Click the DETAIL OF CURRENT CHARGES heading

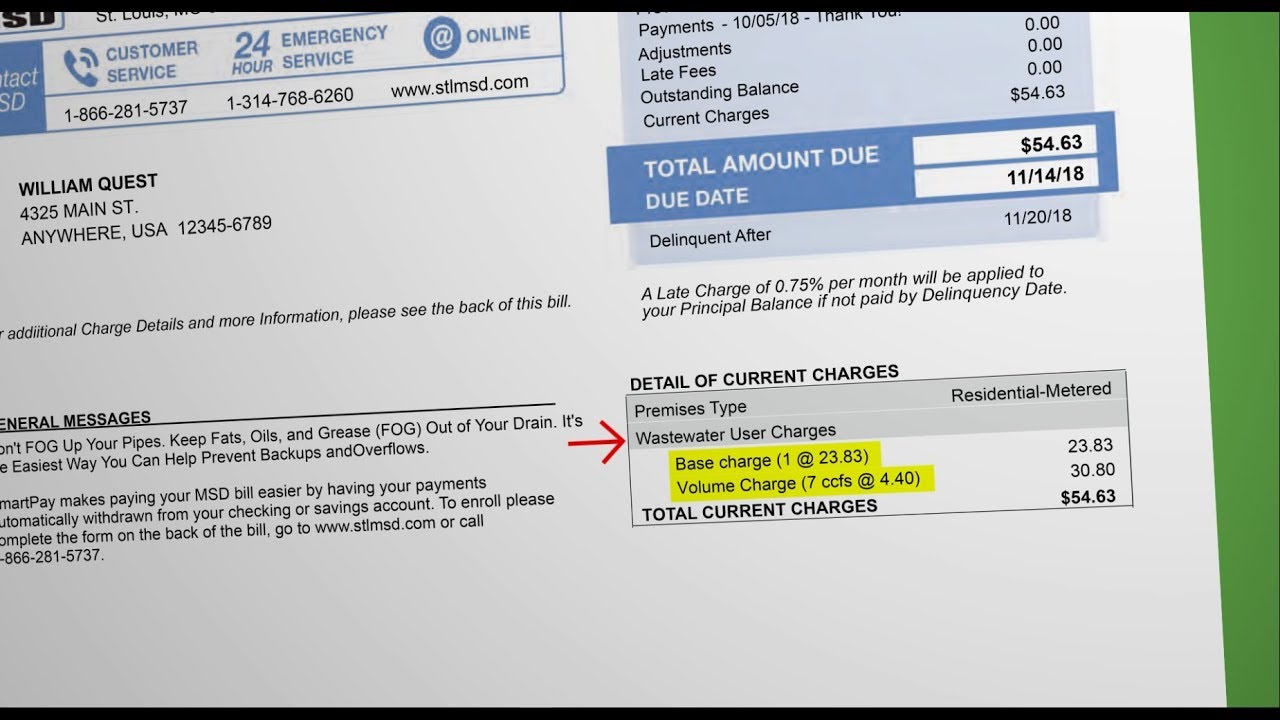click(x=764, y=377)
